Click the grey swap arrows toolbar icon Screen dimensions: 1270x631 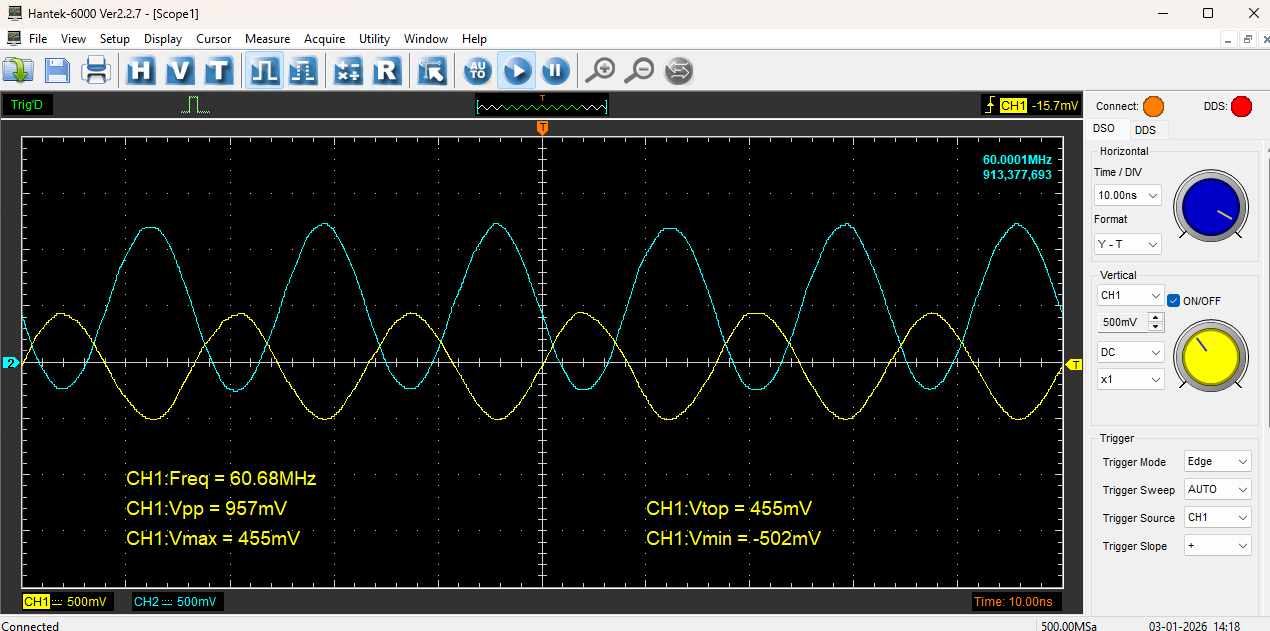tap(678, 71)
